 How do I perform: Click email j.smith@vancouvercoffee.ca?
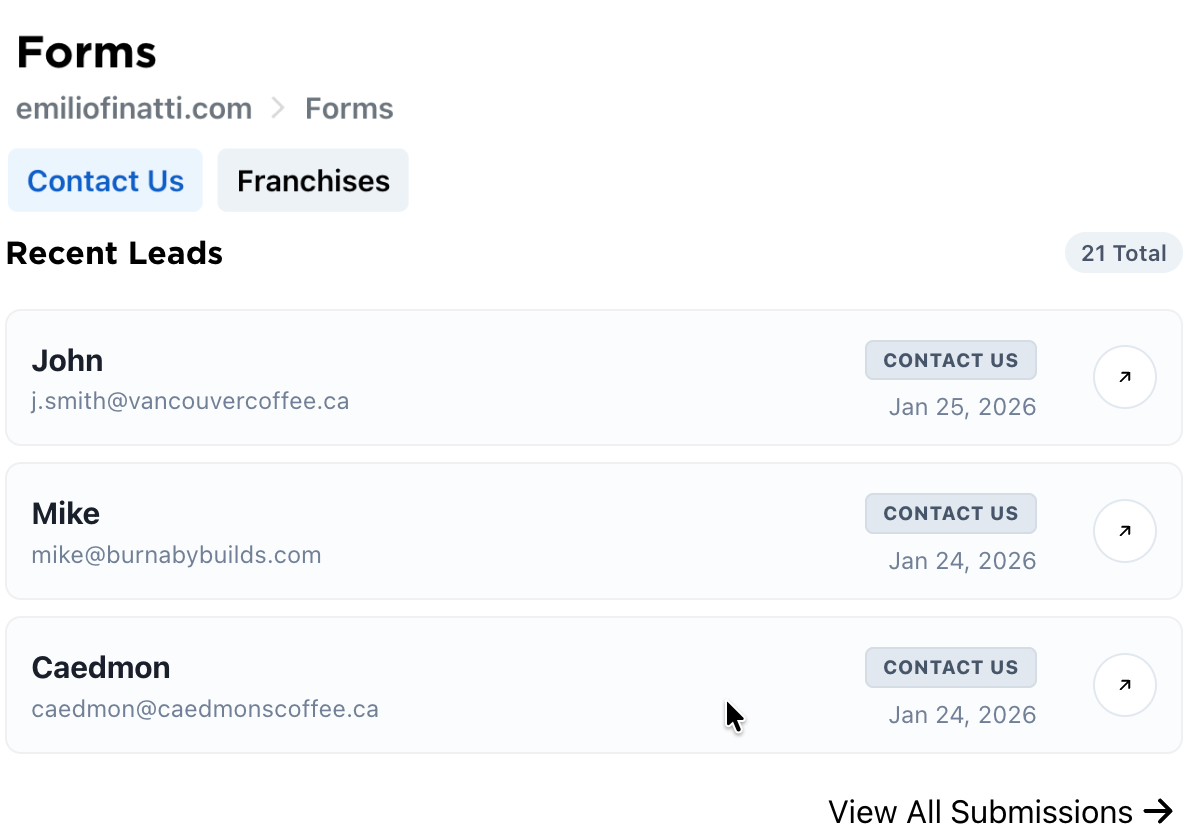(x=190, y=402)
